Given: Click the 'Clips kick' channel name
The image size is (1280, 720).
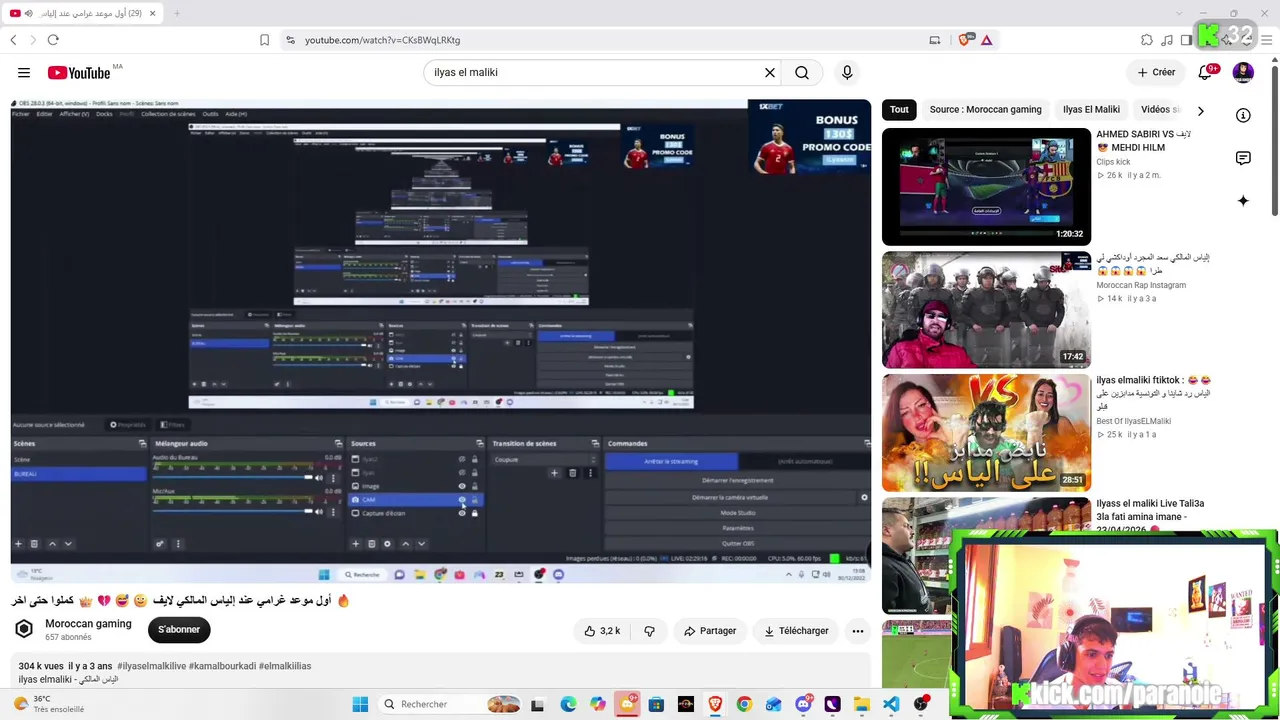Looking at the screenshot, I should [1113, 162].
